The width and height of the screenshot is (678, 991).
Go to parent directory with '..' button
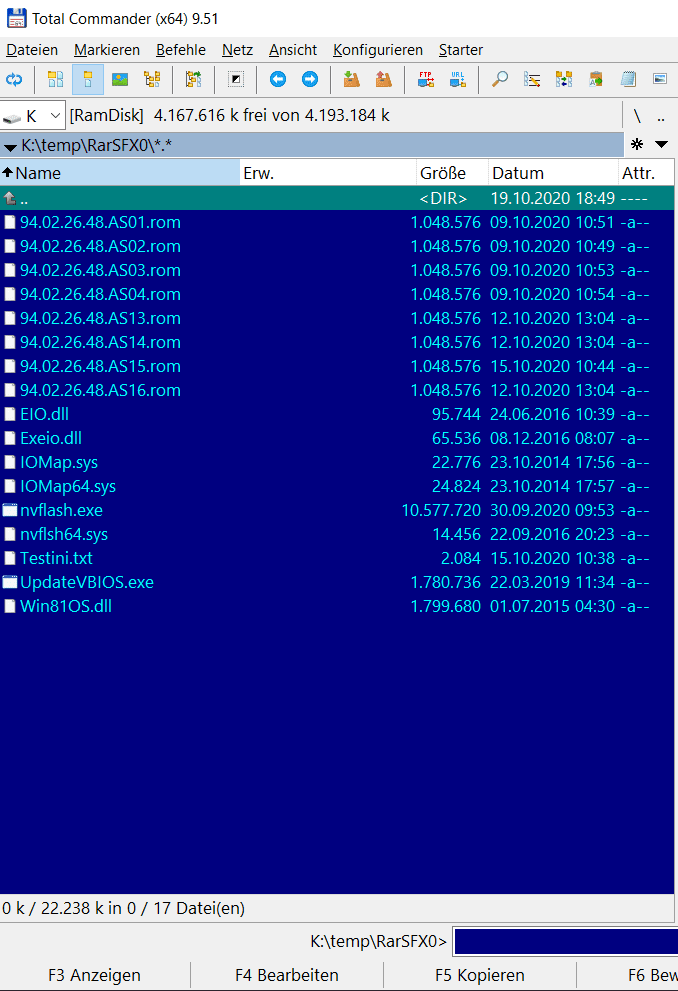tap(660, 116)
